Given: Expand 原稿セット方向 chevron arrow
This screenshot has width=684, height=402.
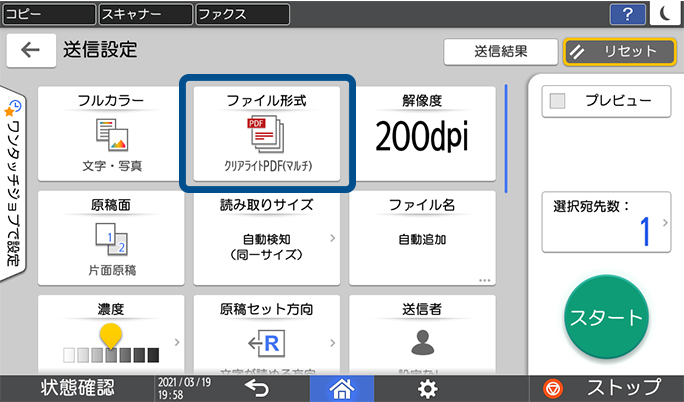Looking at the screenshot, I should click(x=332, y=343).
